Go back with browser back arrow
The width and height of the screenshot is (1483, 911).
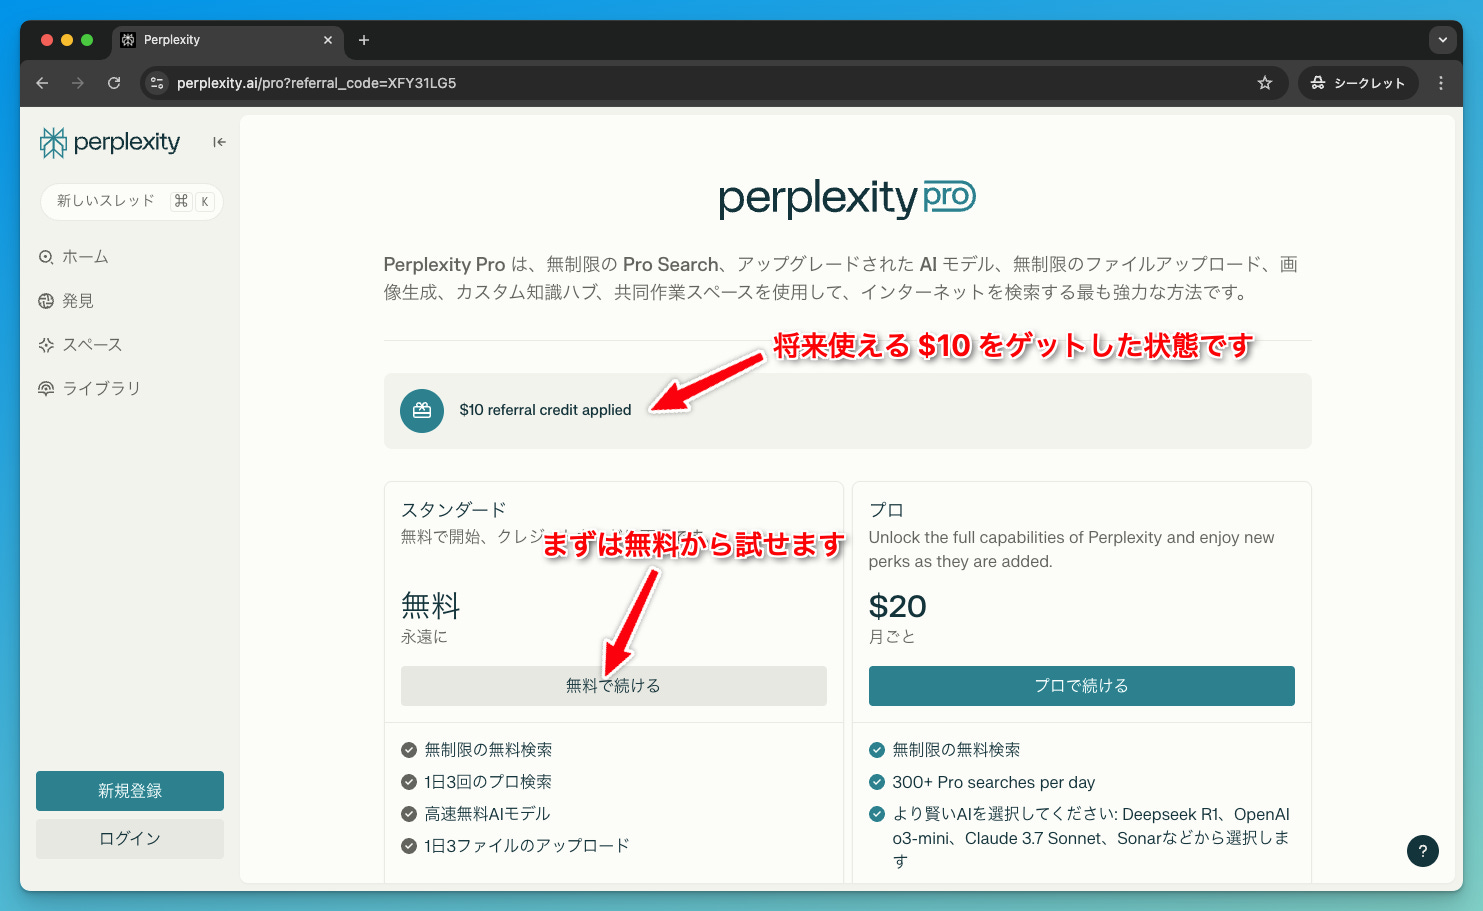coord(42,83)
